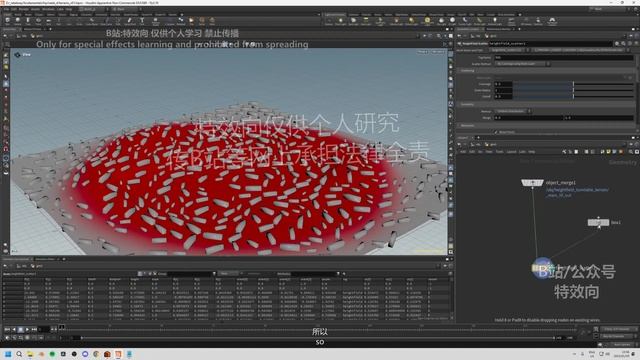Click the Tag Name input field
640x360 pixels.
pyautogui.click(x=564, y=58)
